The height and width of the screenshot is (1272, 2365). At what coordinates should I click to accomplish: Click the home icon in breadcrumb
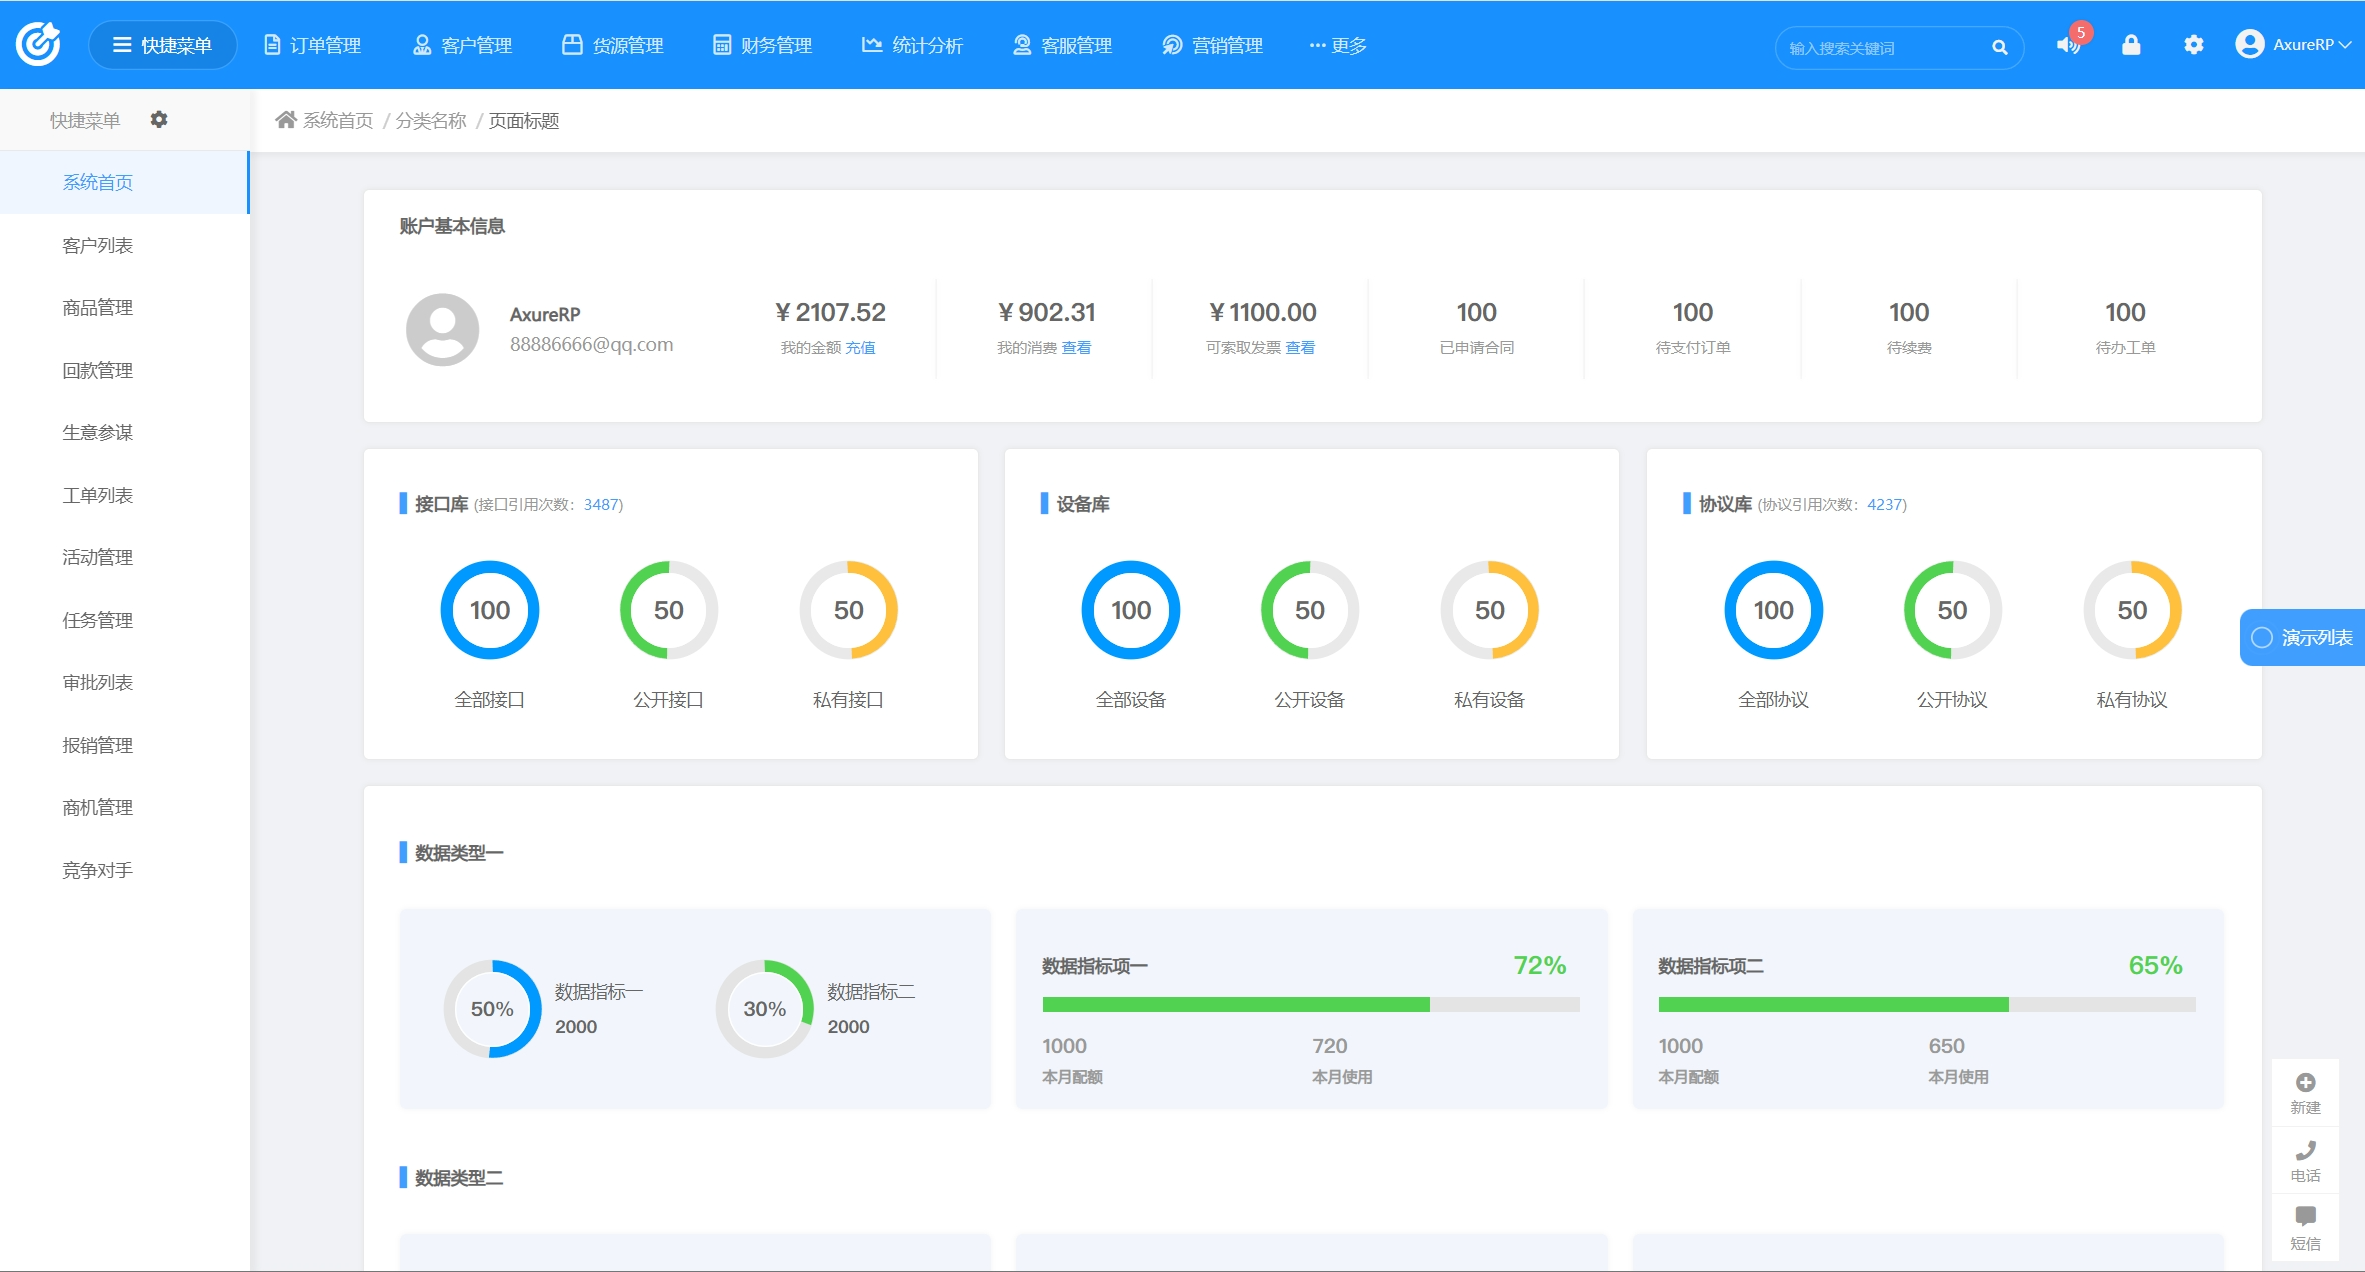tap(286, 120)
